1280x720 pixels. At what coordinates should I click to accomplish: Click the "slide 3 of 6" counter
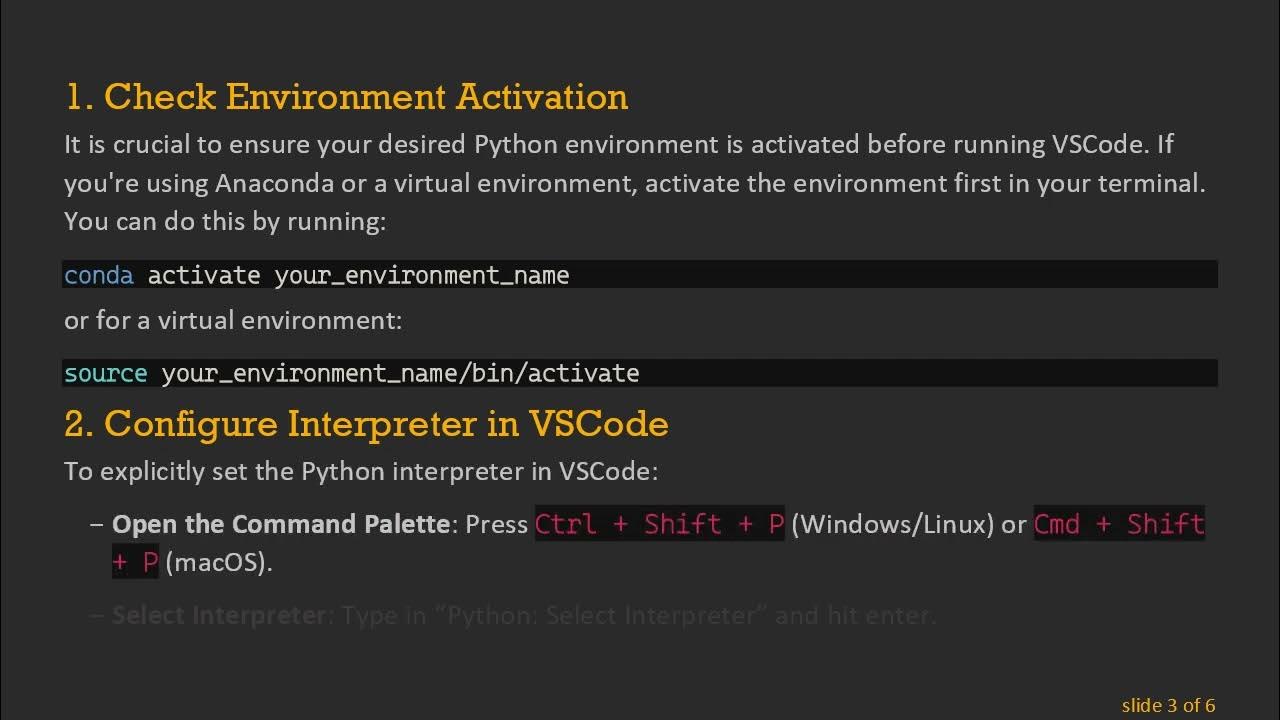1168,705
